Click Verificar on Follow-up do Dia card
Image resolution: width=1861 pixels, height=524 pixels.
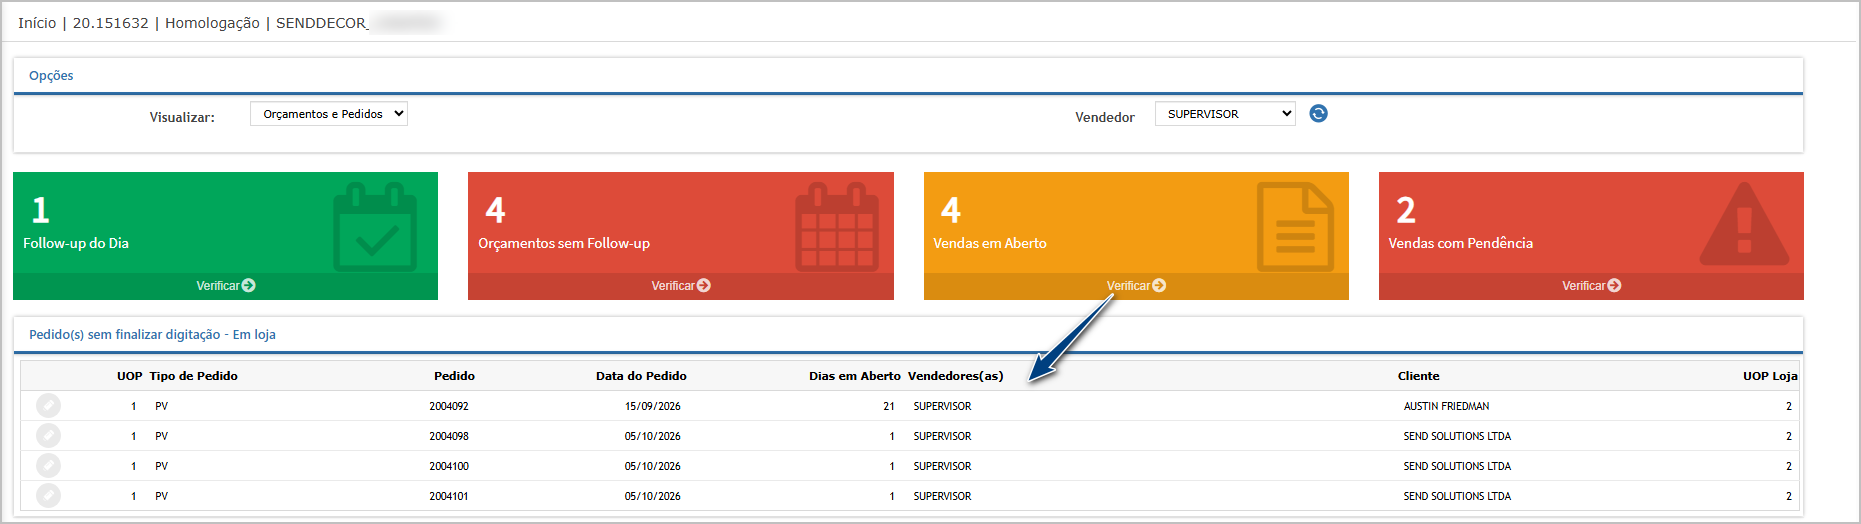(226, 286)
